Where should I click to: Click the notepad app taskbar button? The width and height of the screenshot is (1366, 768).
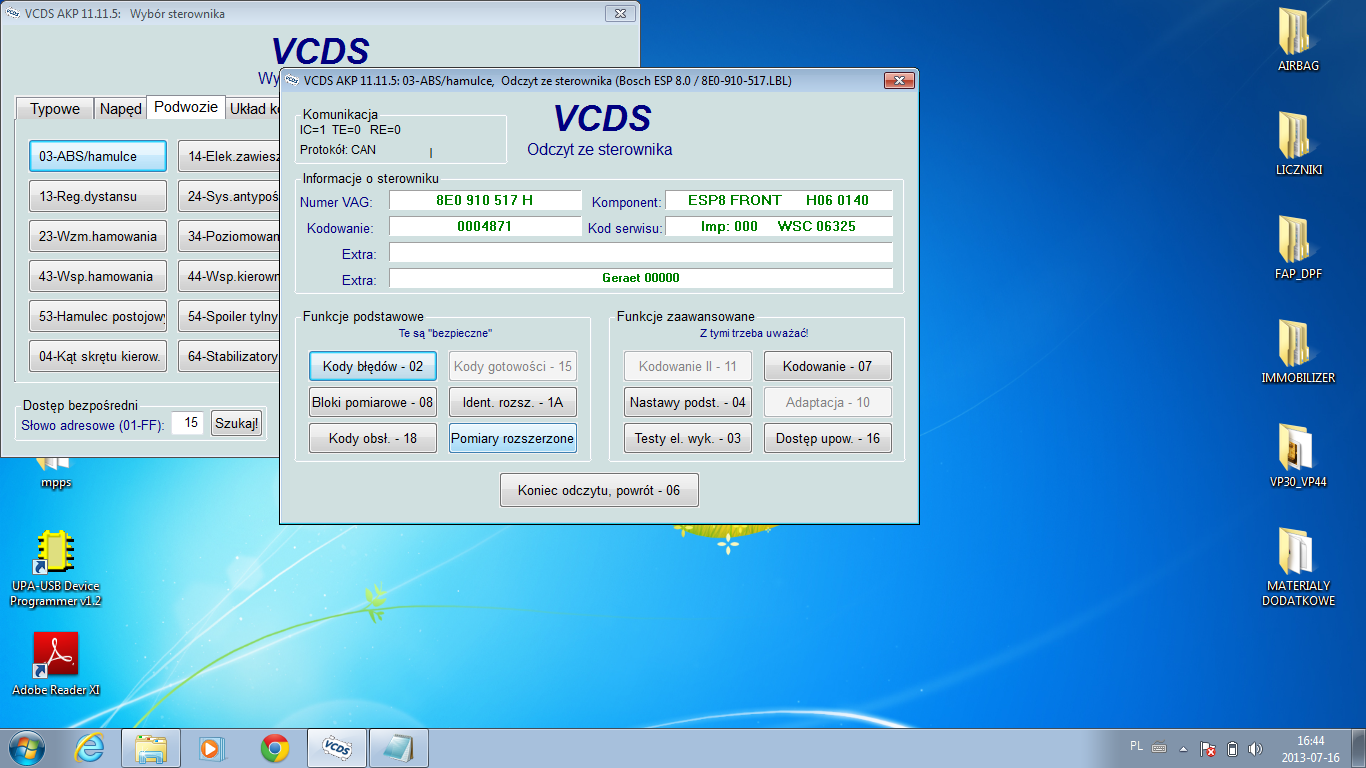click(x=399, y=747)
